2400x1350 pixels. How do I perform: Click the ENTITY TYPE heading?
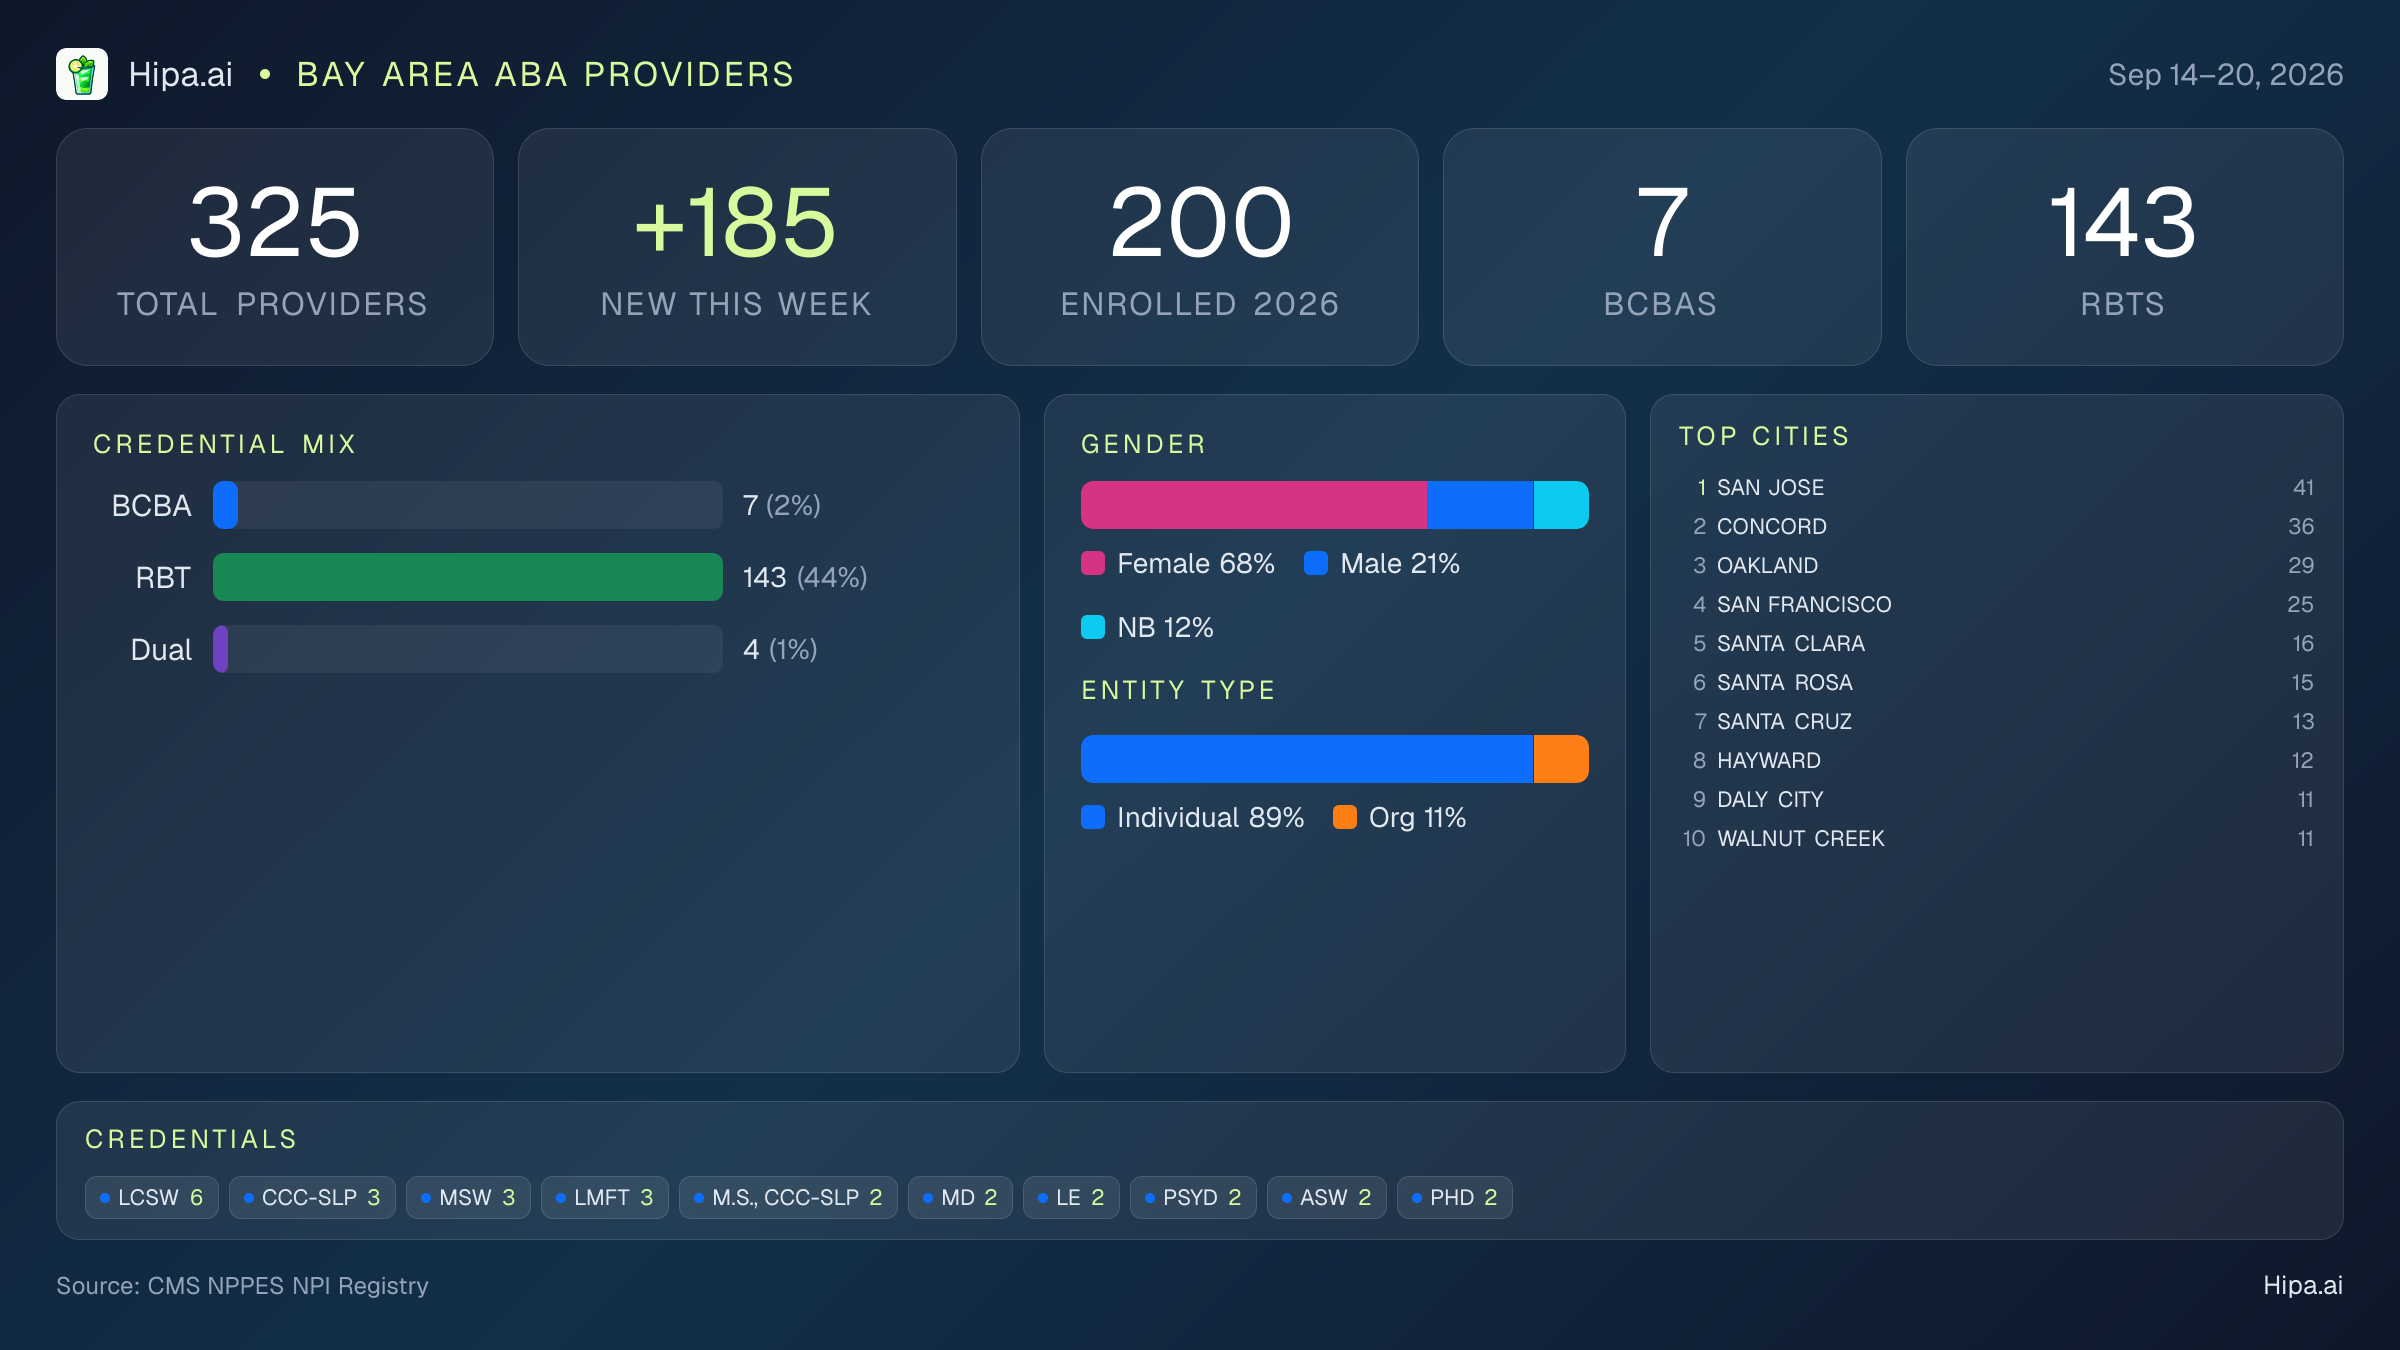pos(1179,690)
